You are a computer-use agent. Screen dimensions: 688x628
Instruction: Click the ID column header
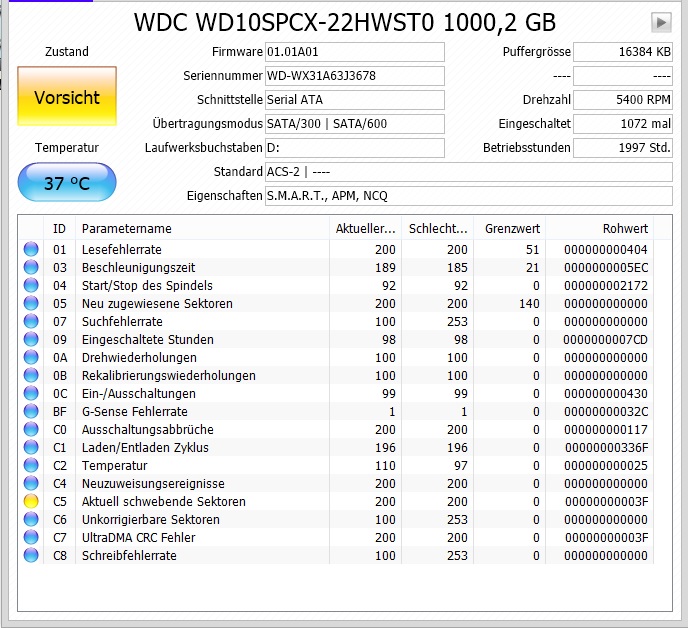[59, 228]
